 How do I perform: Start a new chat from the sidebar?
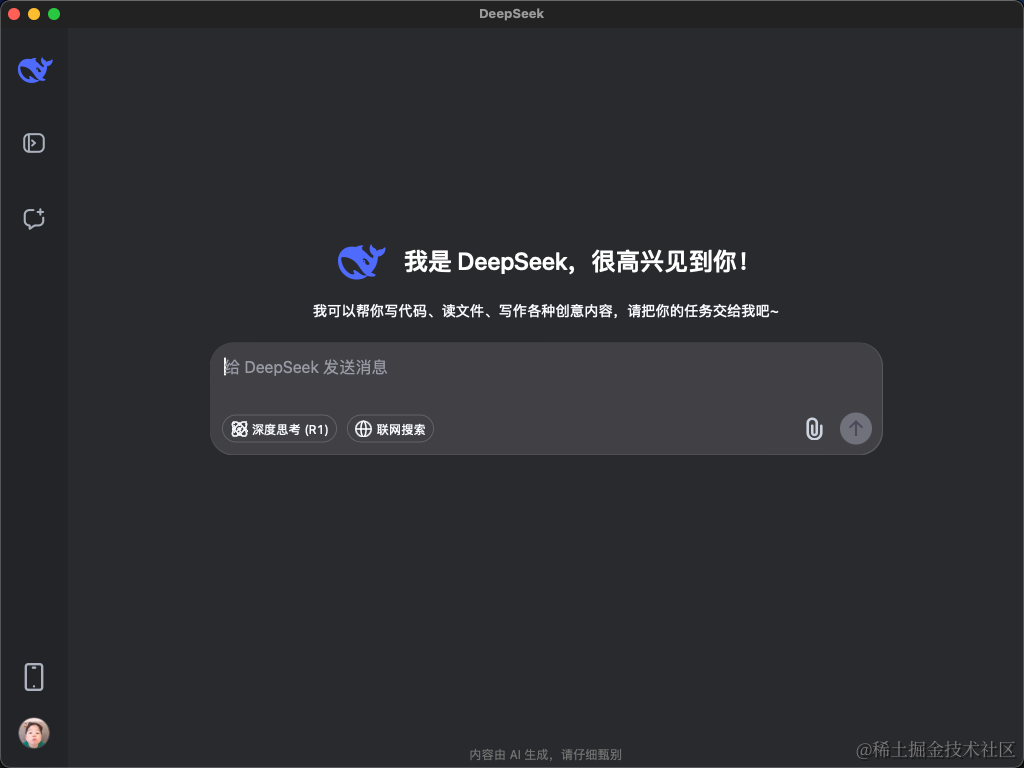coord(34,218)
